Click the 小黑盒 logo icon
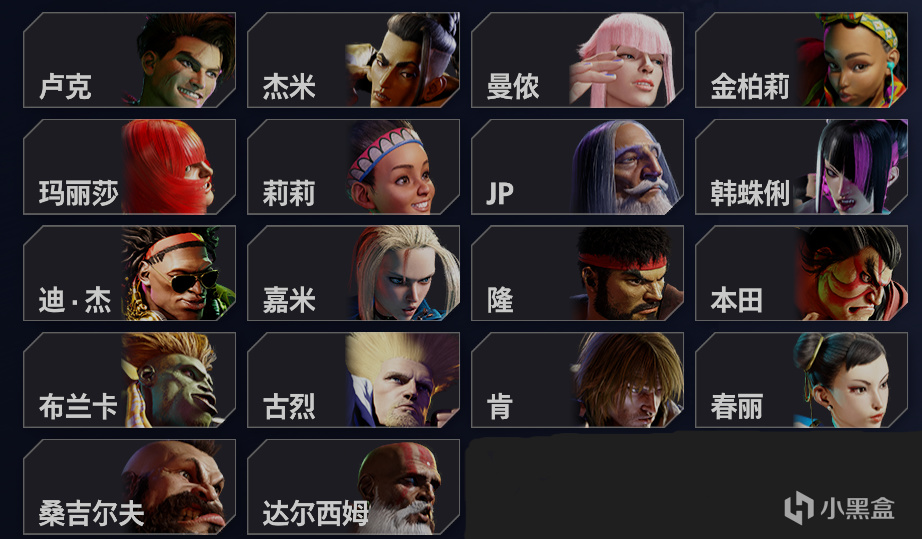This screenshot has height=539, width=922. [799, 508]
